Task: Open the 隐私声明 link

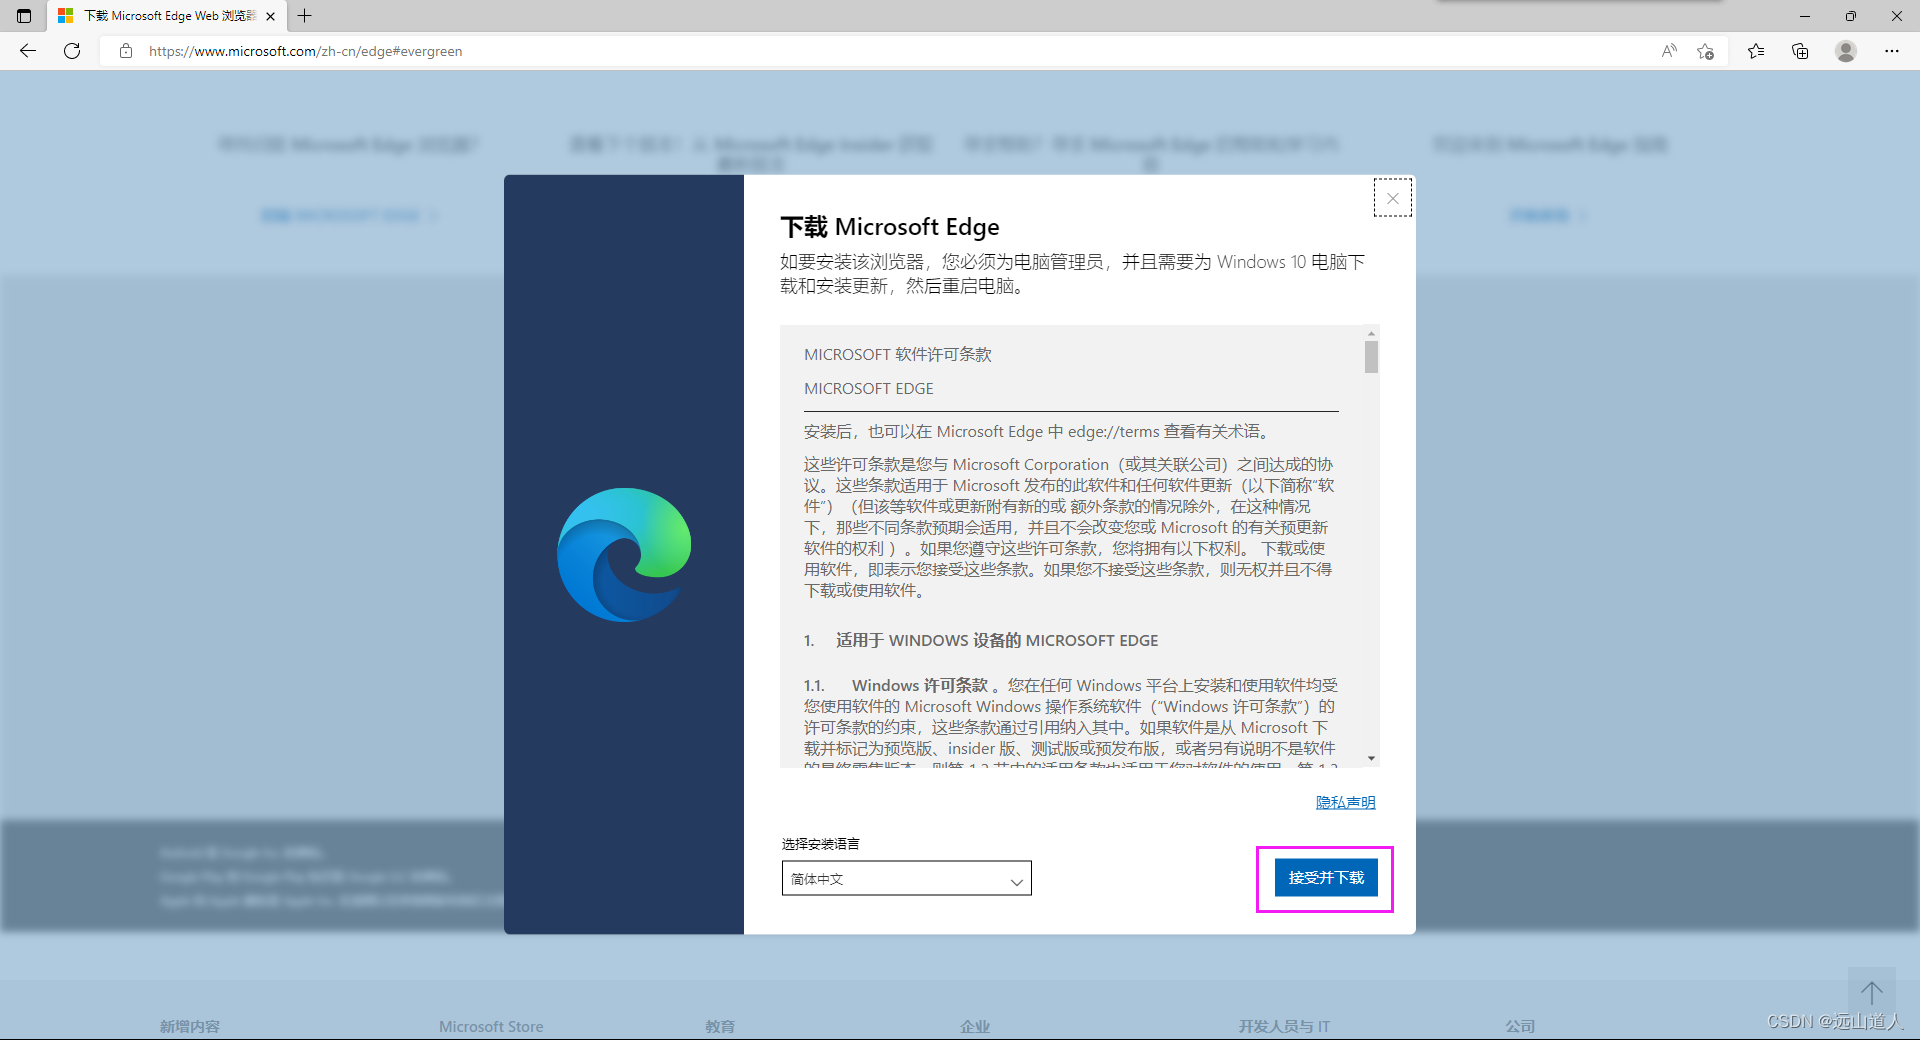Action: pyautogui.click(x=1345, y=802)
